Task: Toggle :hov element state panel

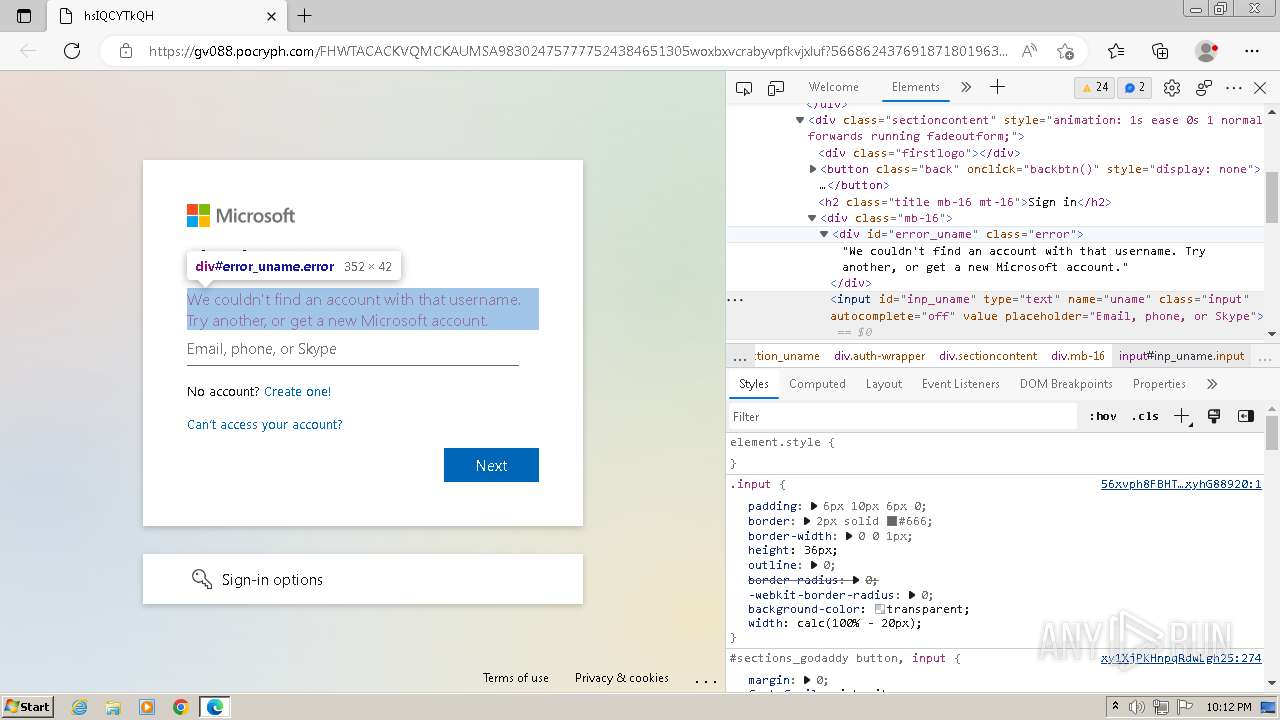Action: [1103, 417]
